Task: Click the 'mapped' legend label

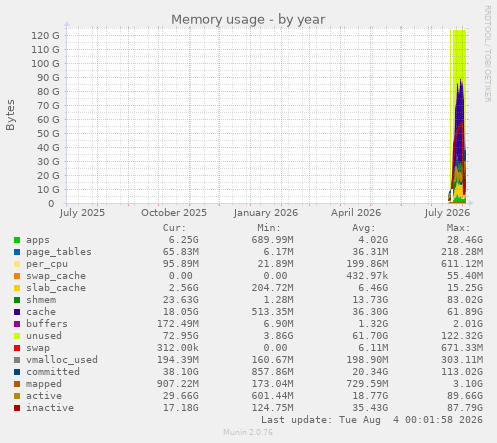Action: 44,384
